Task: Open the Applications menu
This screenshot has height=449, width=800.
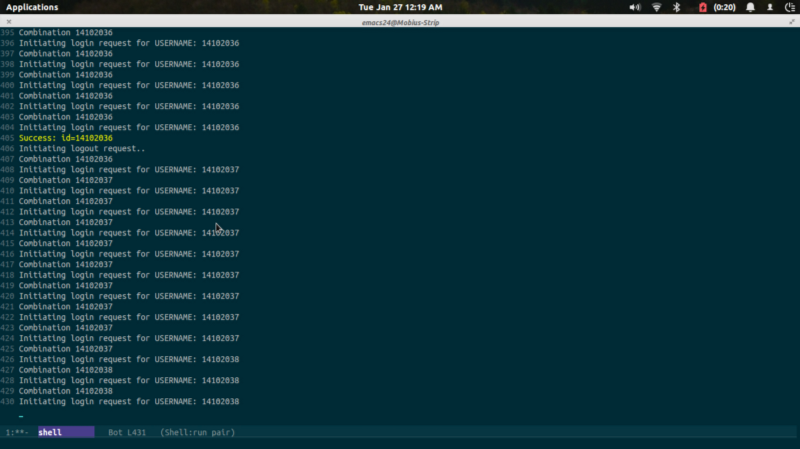Action: pos(32,7)
